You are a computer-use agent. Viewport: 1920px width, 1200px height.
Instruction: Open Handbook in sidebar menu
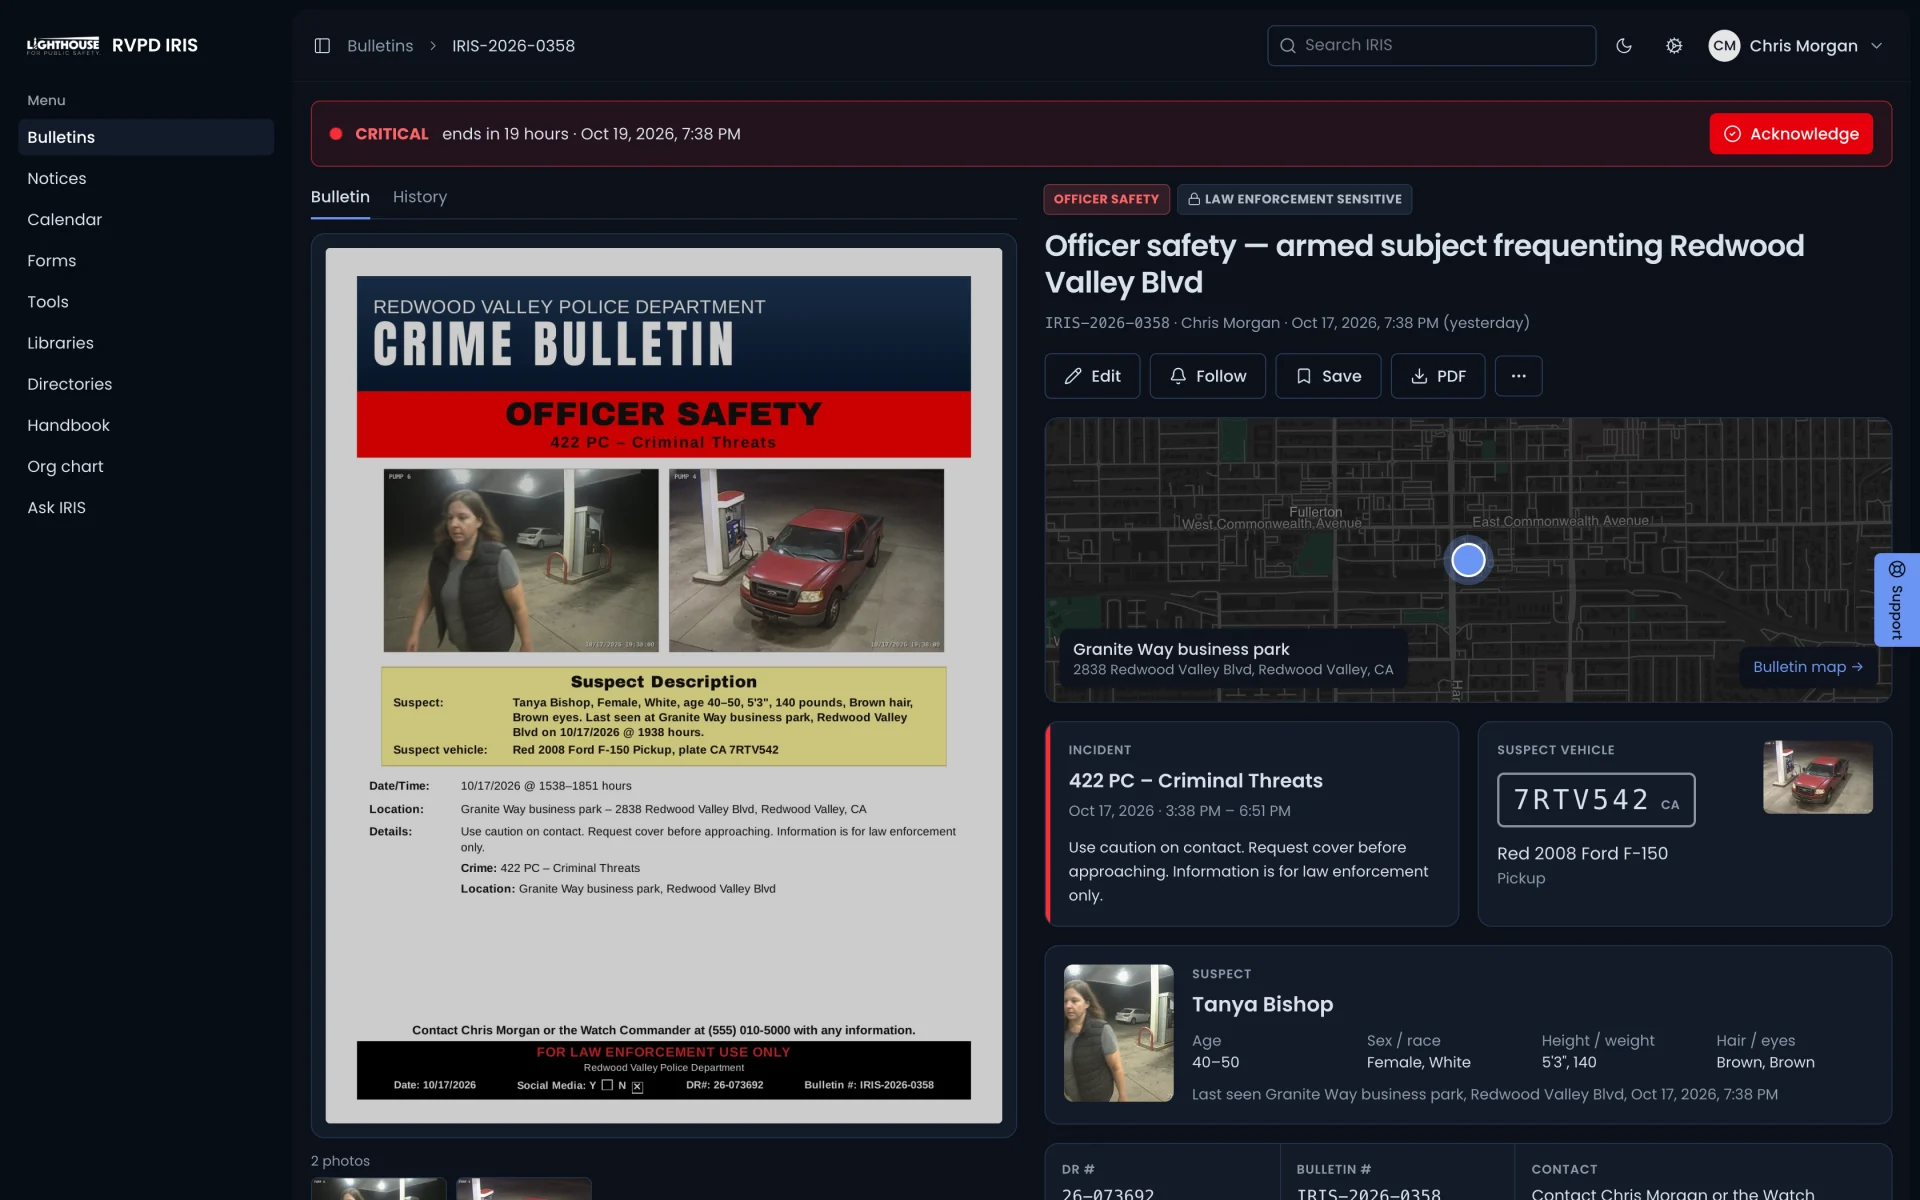point(146,425)
